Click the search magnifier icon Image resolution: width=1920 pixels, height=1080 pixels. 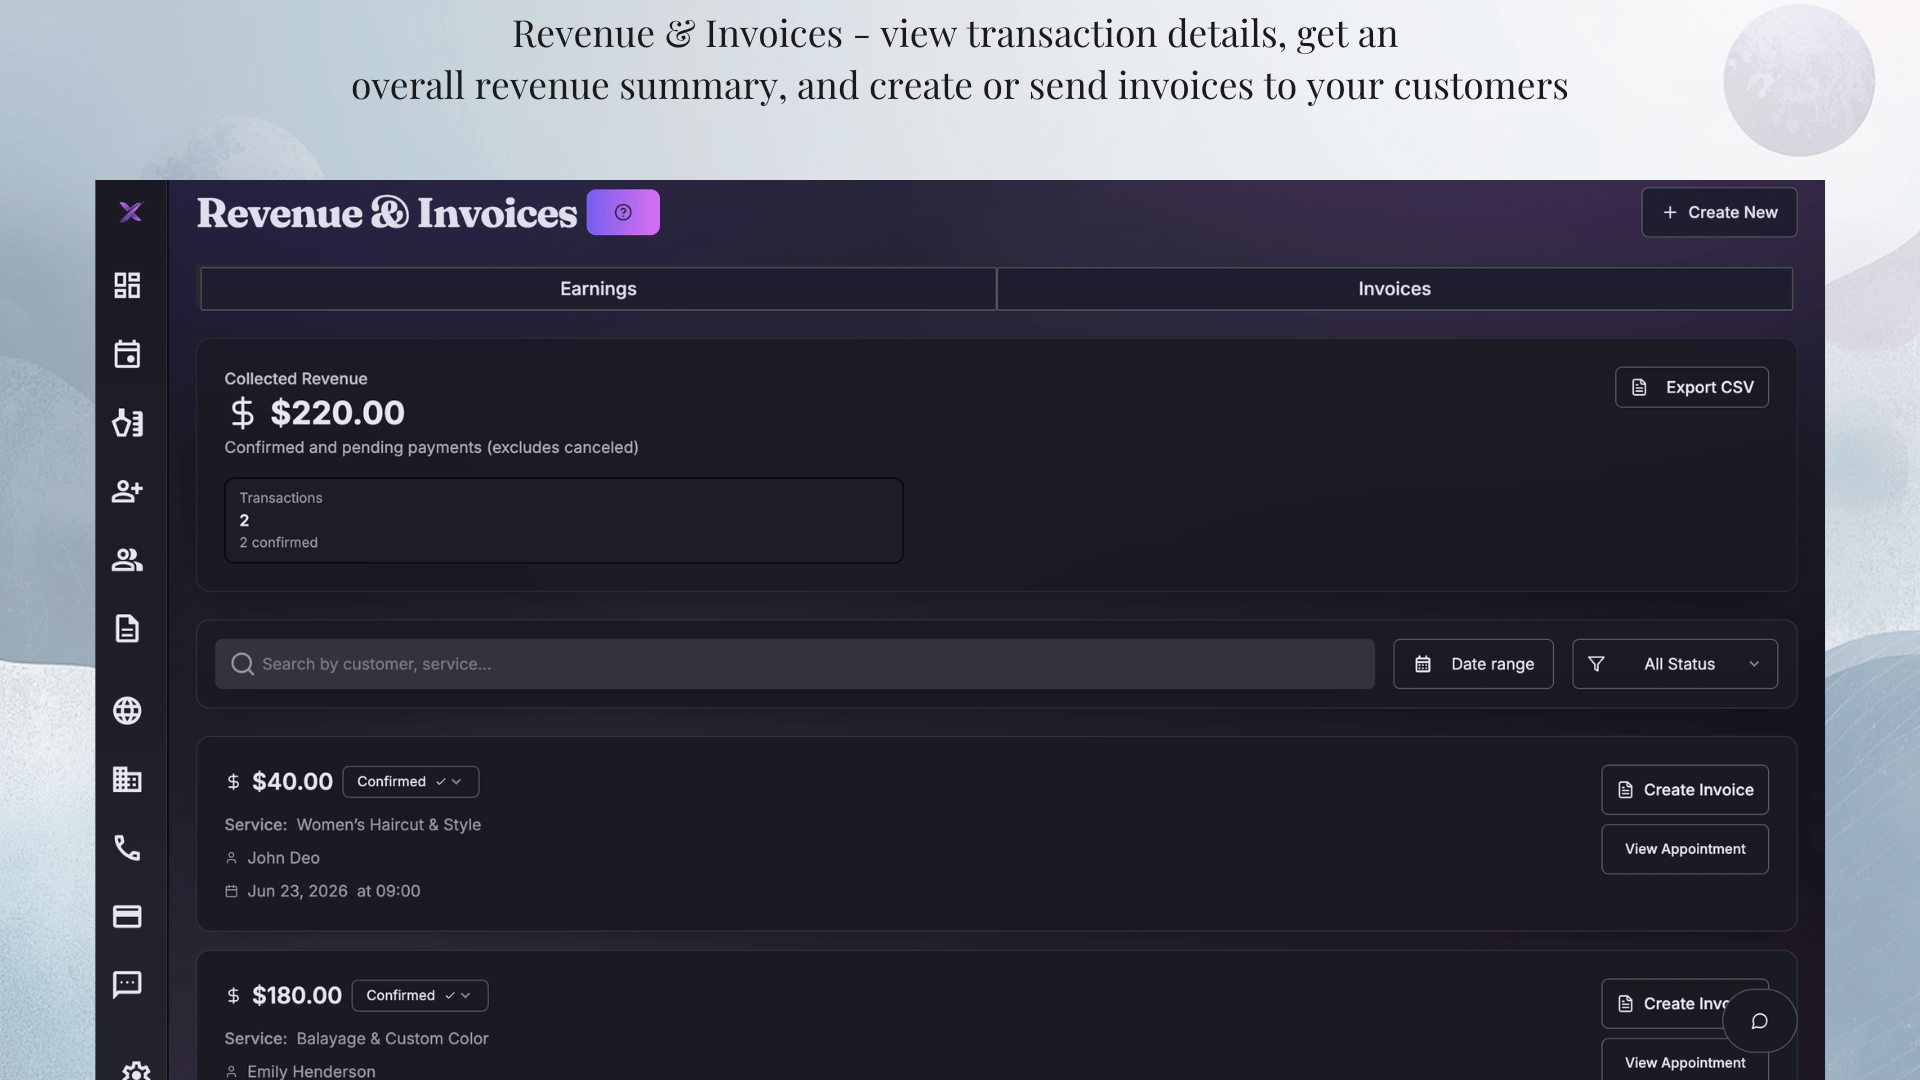coord(242,664)
